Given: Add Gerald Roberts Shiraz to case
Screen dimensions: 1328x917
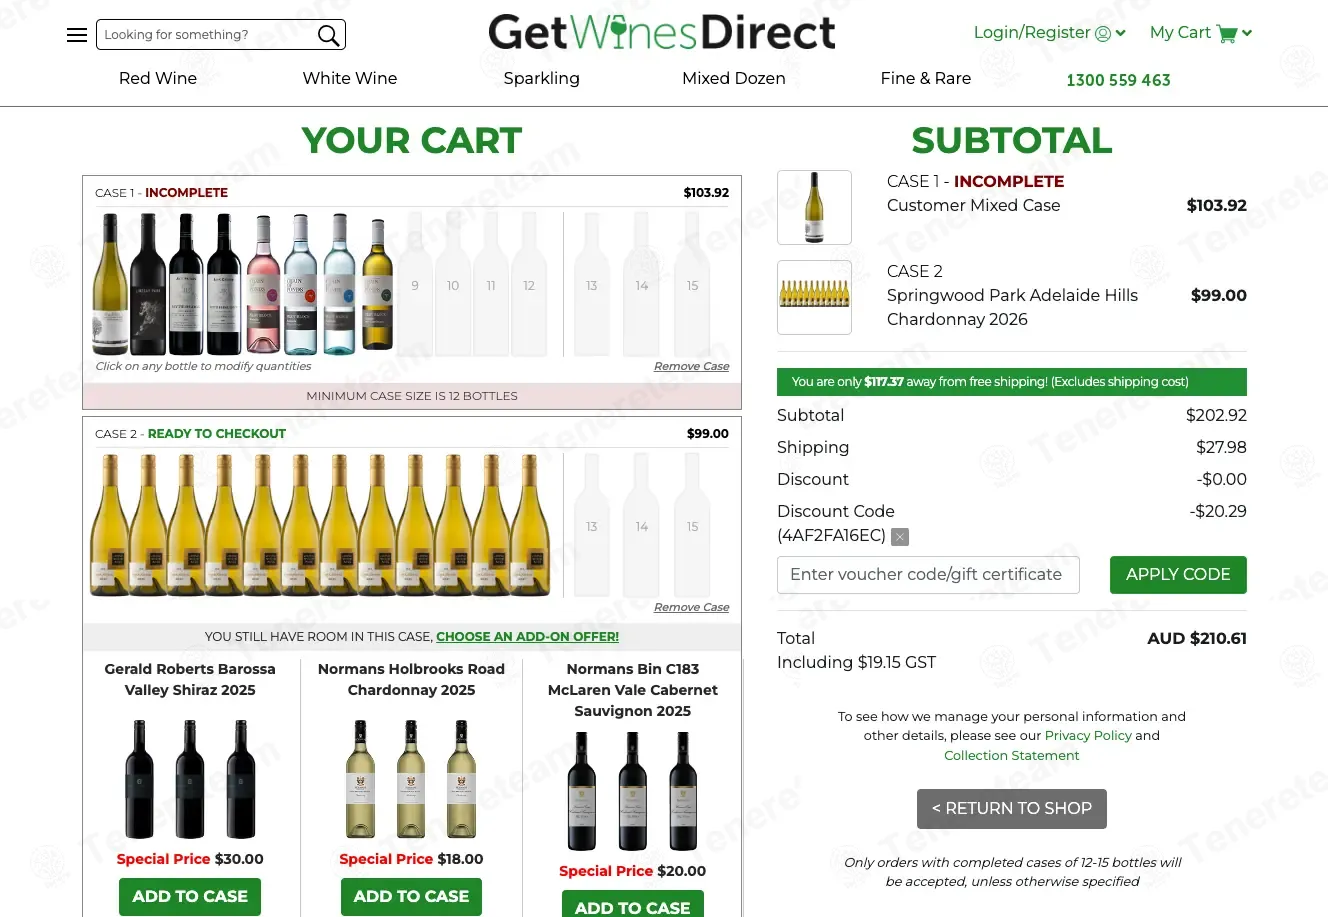Looking at the screenshot, I should tap(190, 896).
